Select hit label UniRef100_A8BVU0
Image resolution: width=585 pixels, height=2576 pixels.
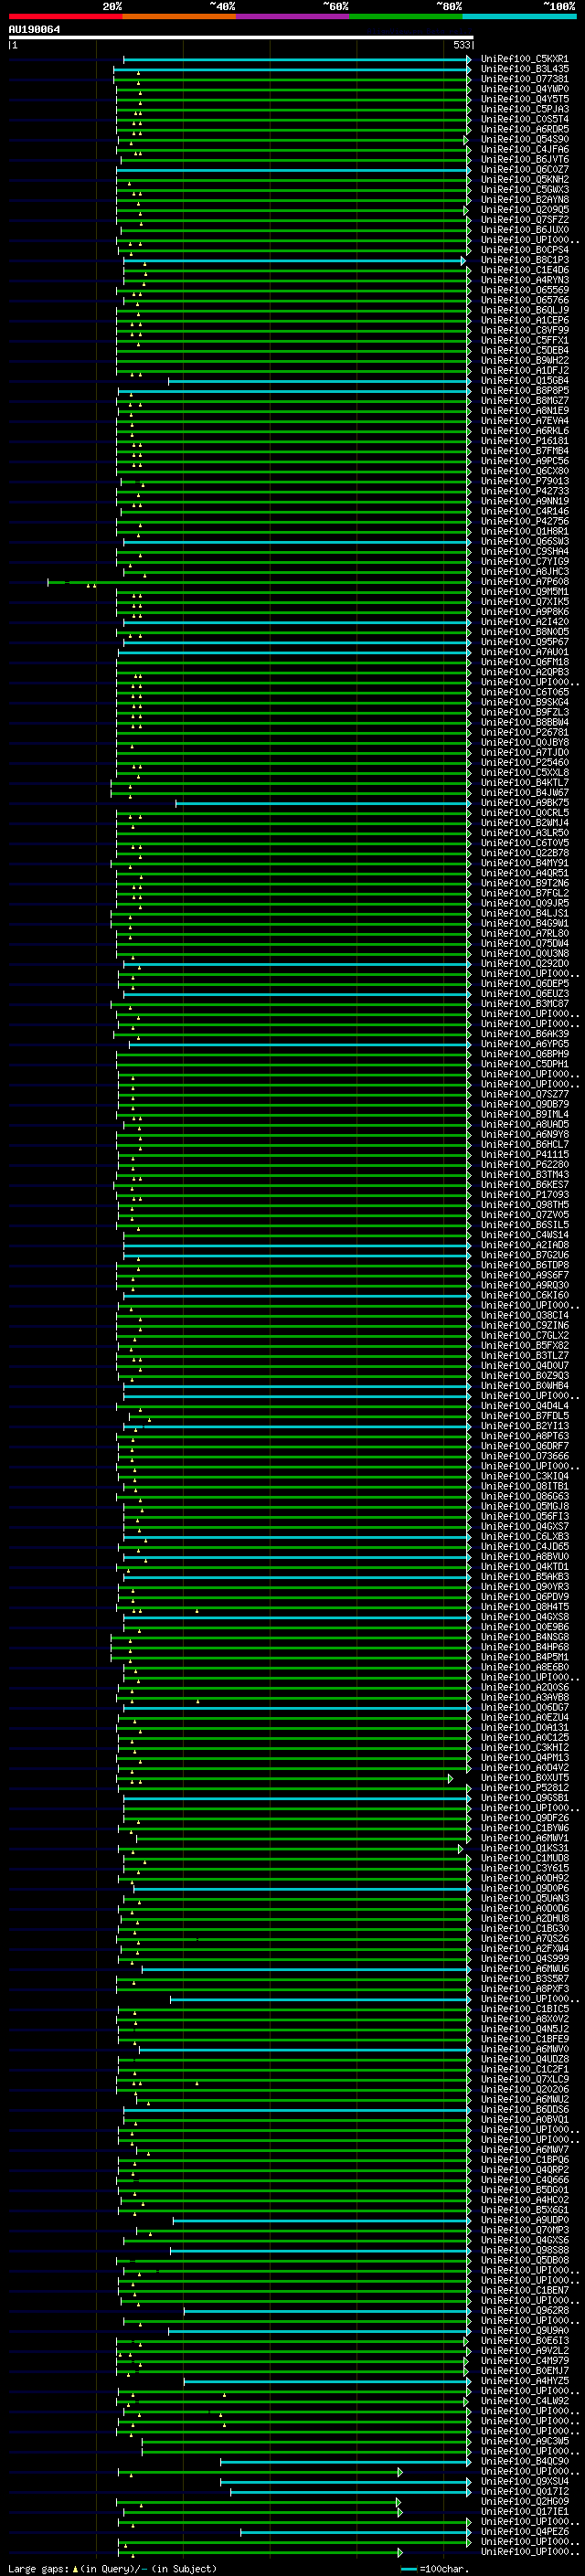[x=525, y=1557]
